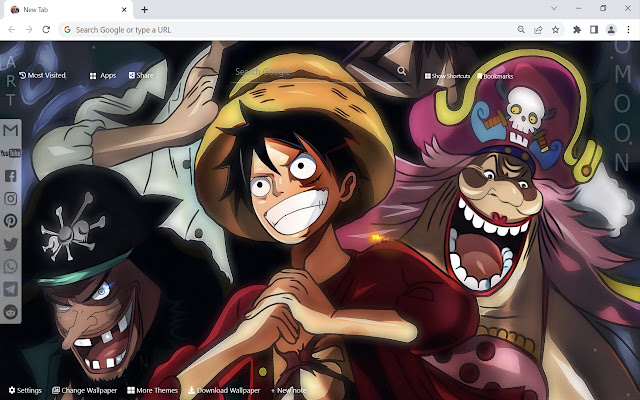The image size is (640, 400).
Task: Open Chrome's three-dot menu
Action: (x=628, y=29)
